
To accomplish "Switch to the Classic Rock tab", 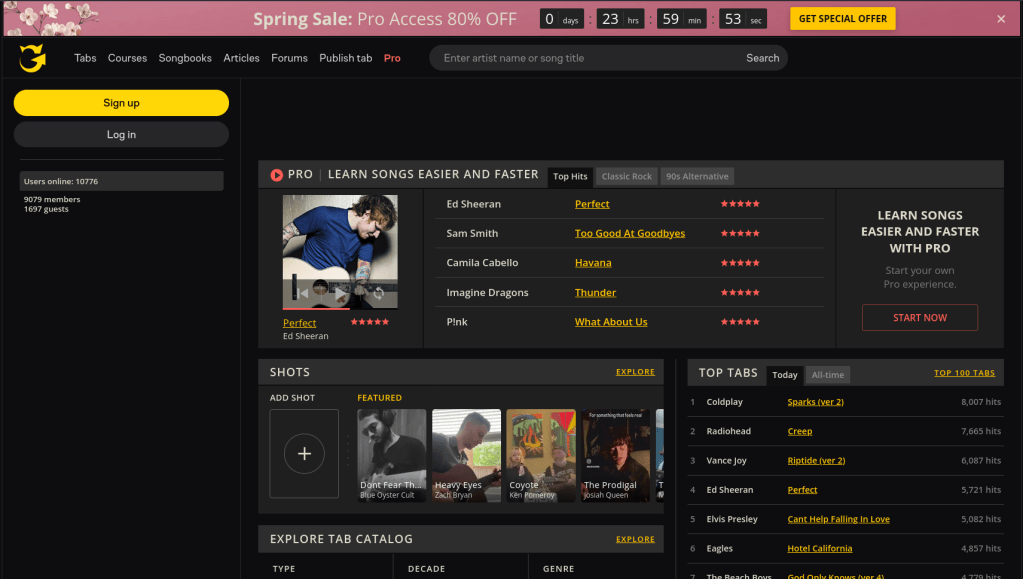I will pyautogui.click(x=627, y=177).
